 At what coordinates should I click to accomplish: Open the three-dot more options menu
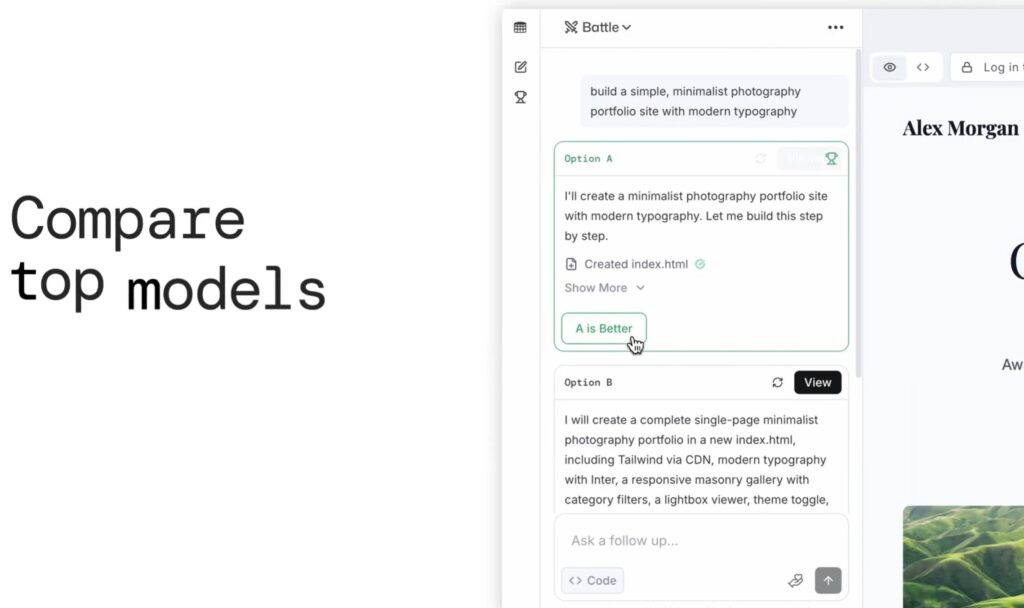click(x=836, y=27)
